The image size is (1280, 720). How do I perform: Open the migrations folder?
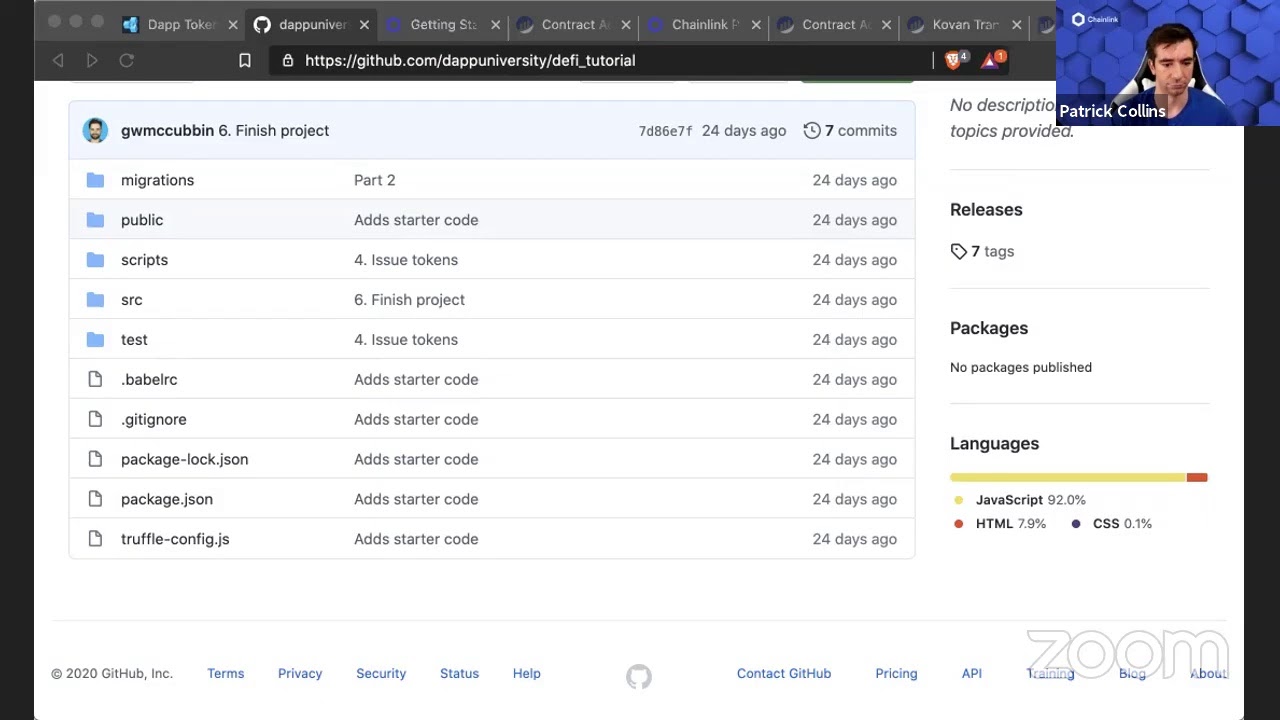point(157,180)
